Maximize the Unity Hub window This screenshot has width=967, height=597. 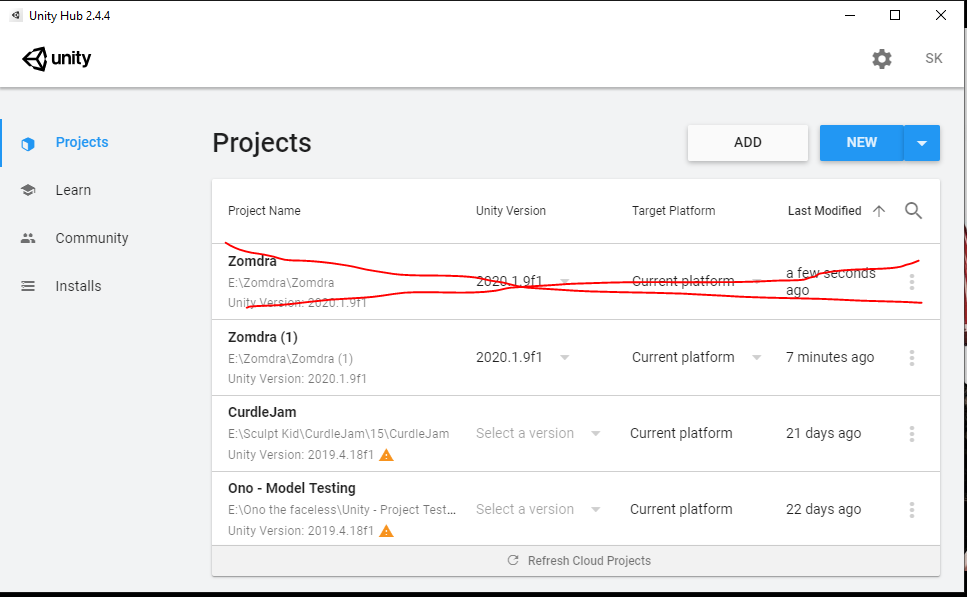coord(895,15)
